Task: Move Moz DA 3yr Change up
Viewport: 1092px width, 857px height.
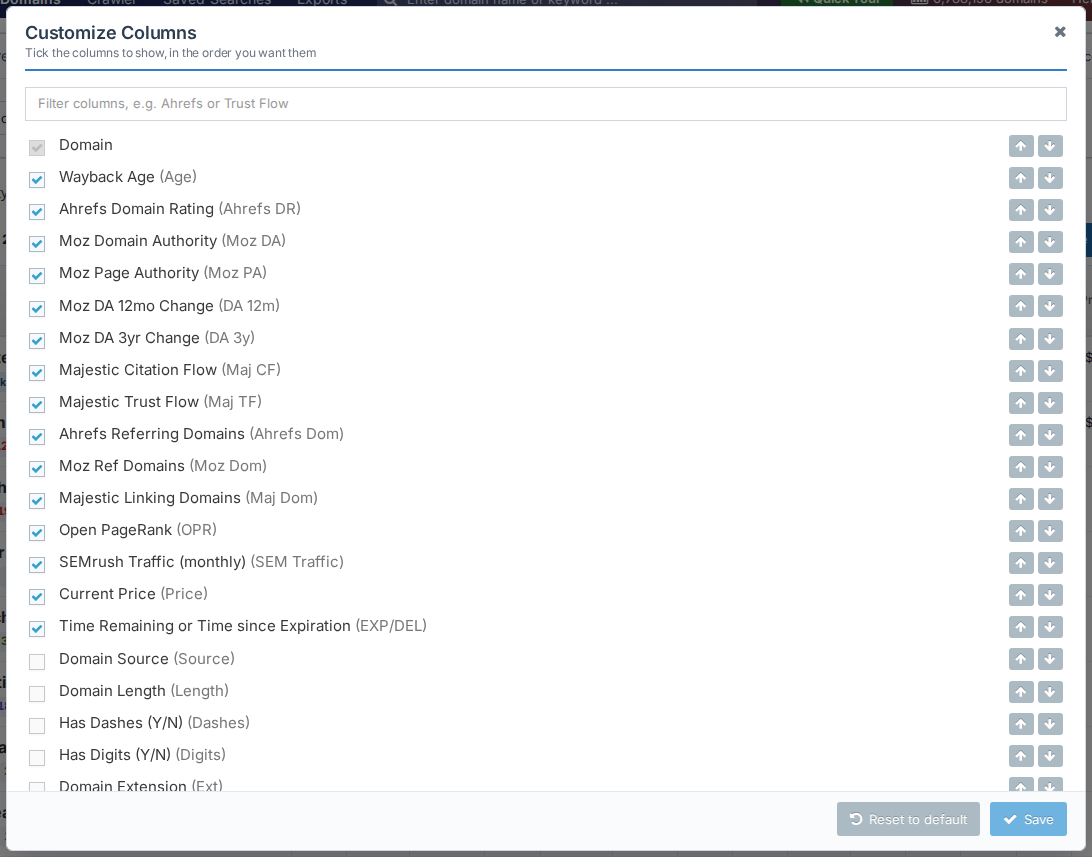Action: click(x=1021, y=339)
